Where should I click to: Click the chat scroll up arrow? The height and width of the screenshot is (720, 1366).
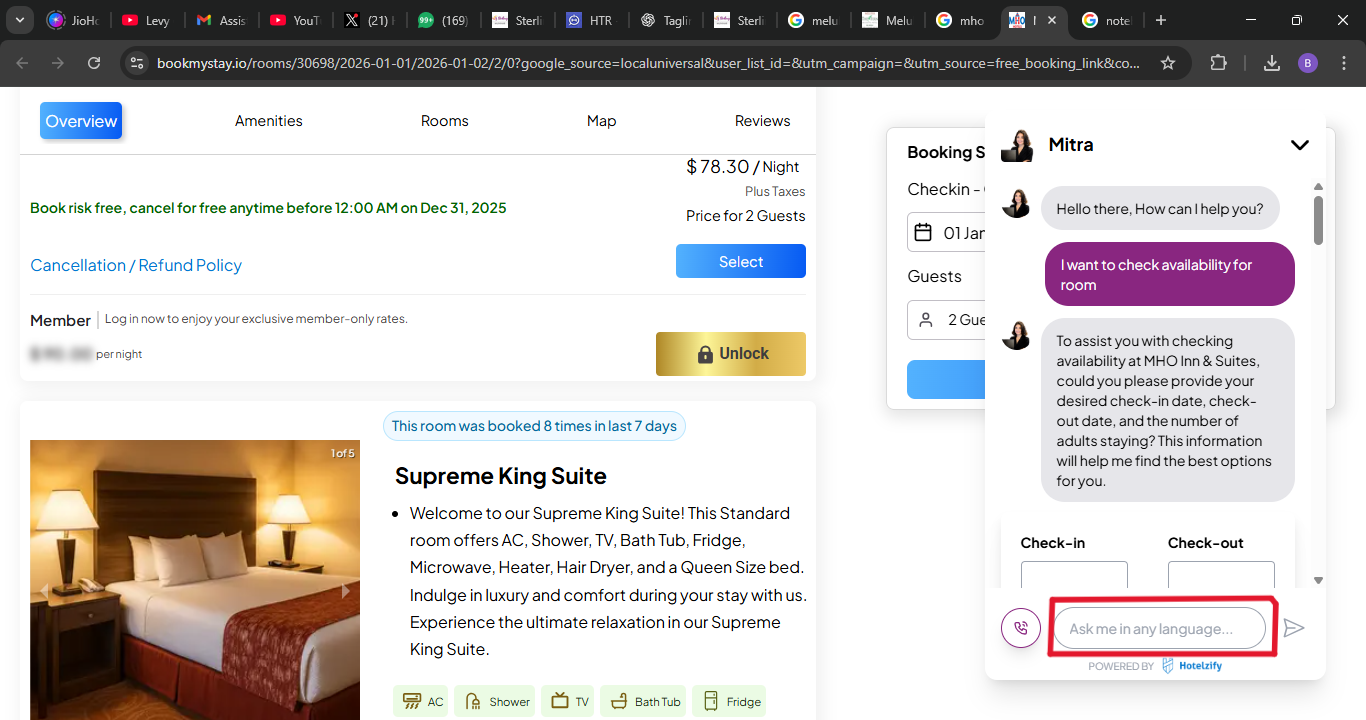pyautogui.click(x=1318, y=187)
